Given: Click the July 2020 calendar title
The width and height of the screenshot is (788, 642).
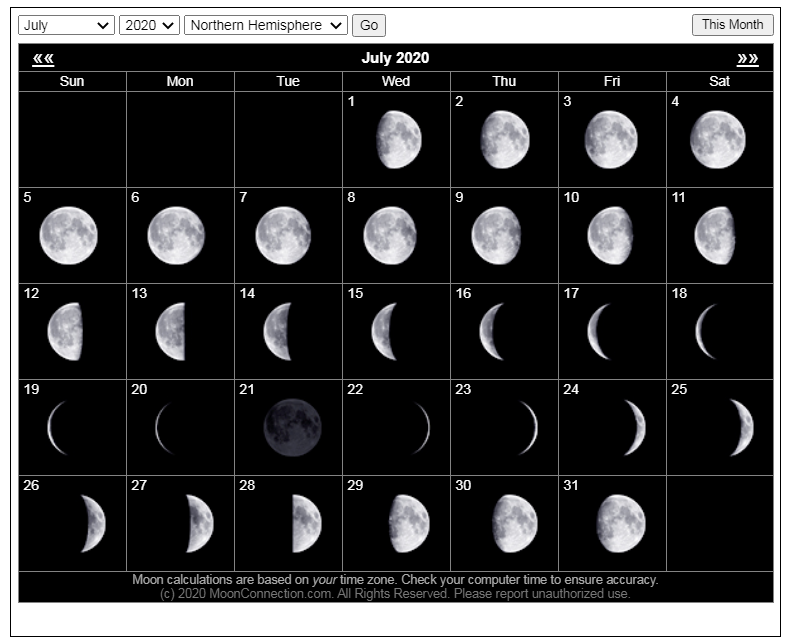Looking at the screenshot, I should (x=395, y=58).
